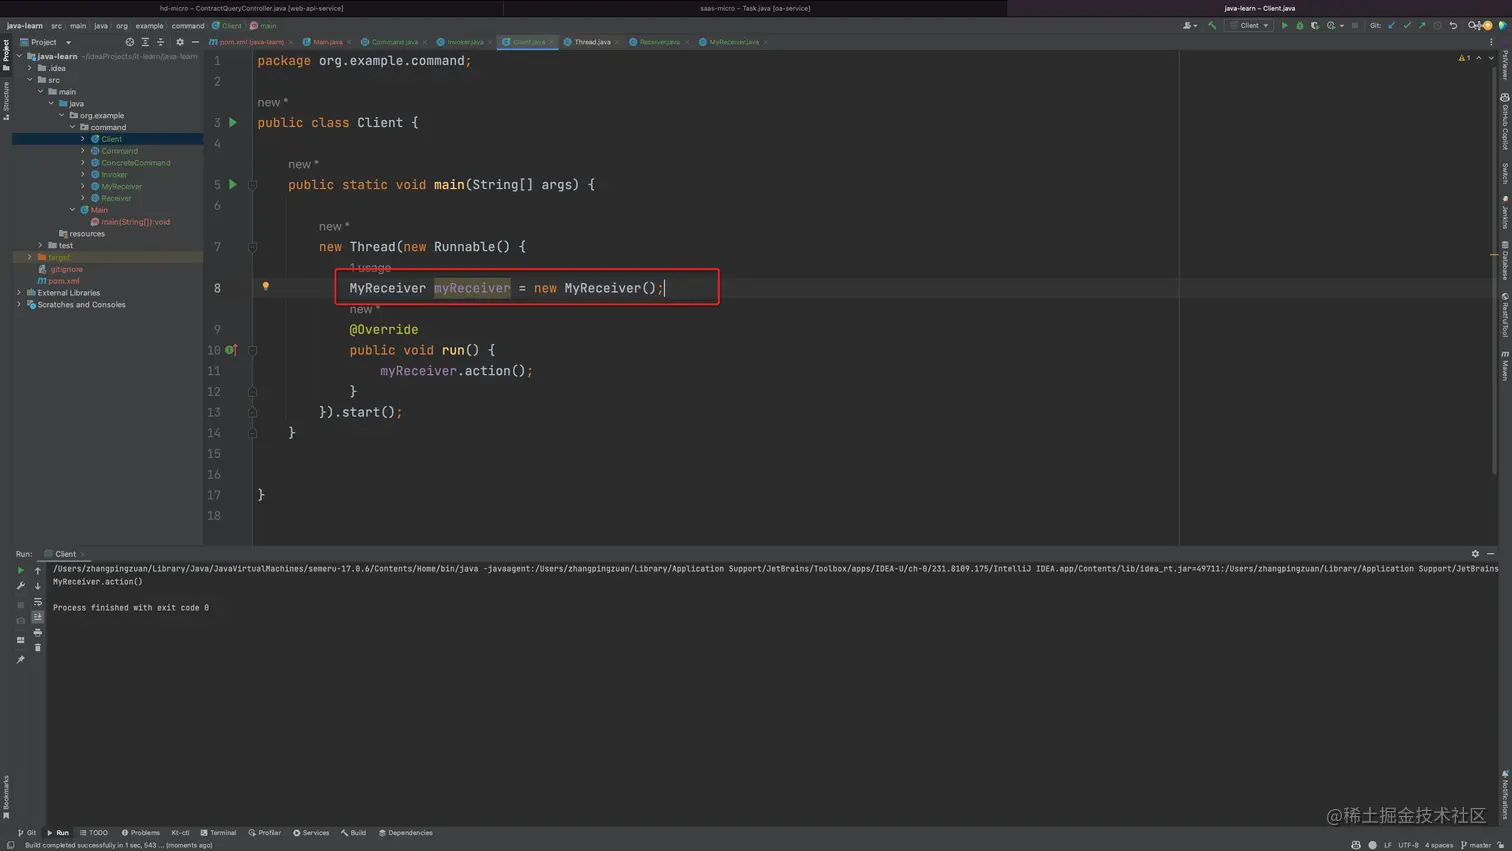Run Client with the toolbar play icon
The height and width of the screenshot is (851, 1512).
[1284, 26]
